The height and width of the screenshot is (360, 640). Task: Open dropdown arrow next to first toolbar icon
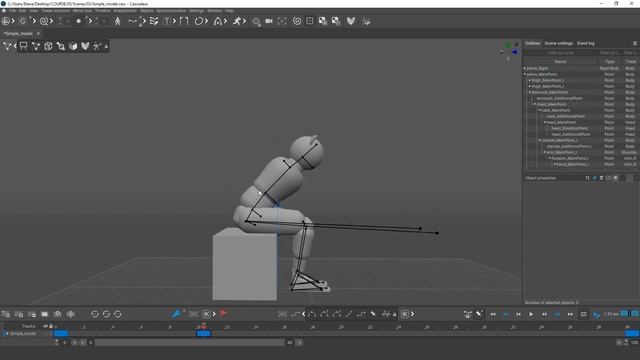coord(13,21)
